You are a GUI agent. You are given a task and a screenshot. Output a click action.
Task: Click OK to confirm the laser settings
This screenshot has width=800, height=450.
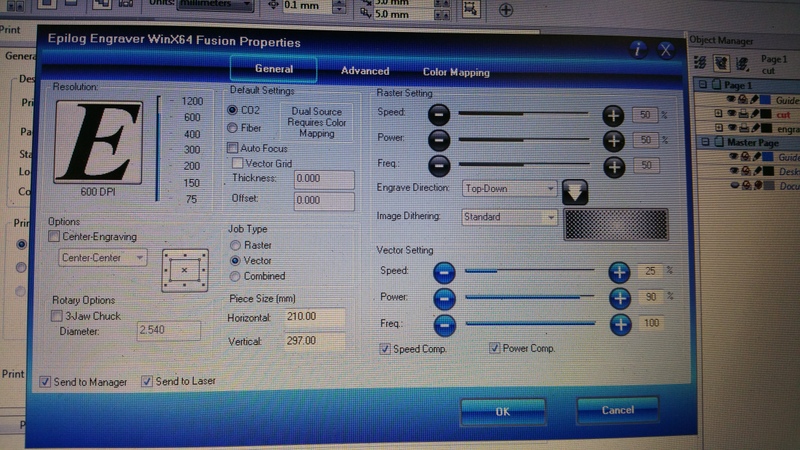503,411
